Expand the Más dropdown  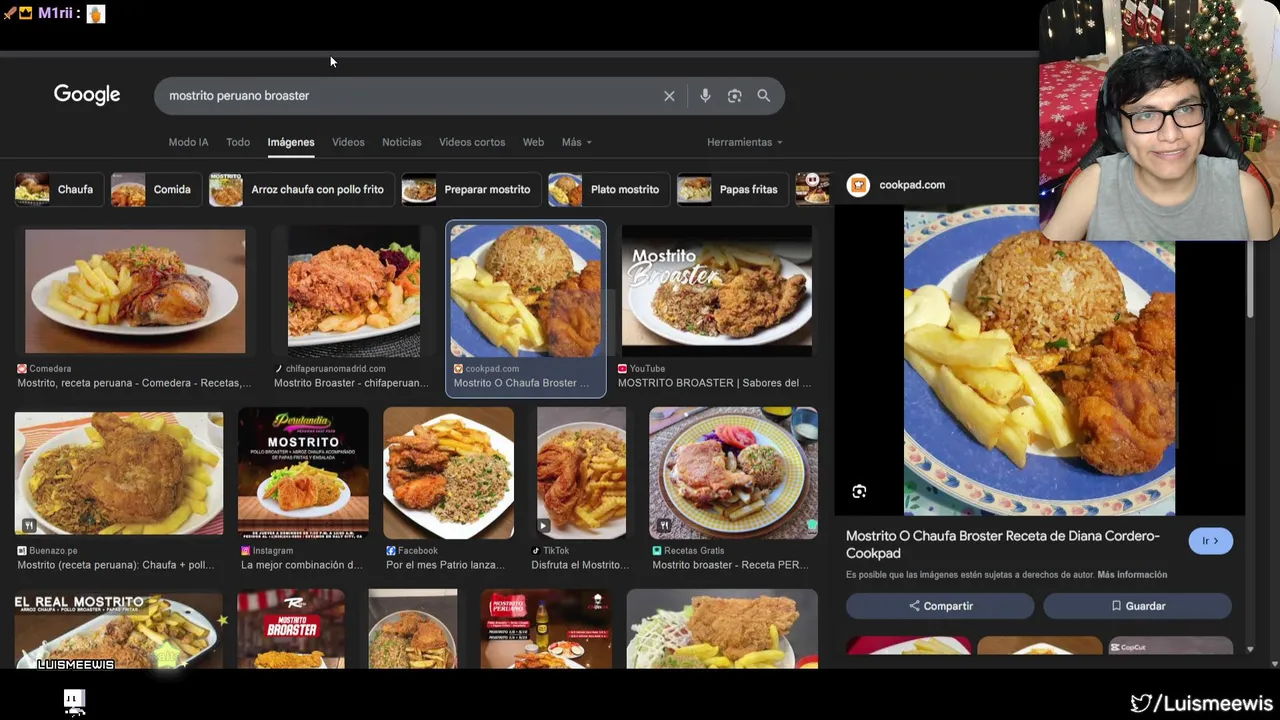click(x=576, y=142)
